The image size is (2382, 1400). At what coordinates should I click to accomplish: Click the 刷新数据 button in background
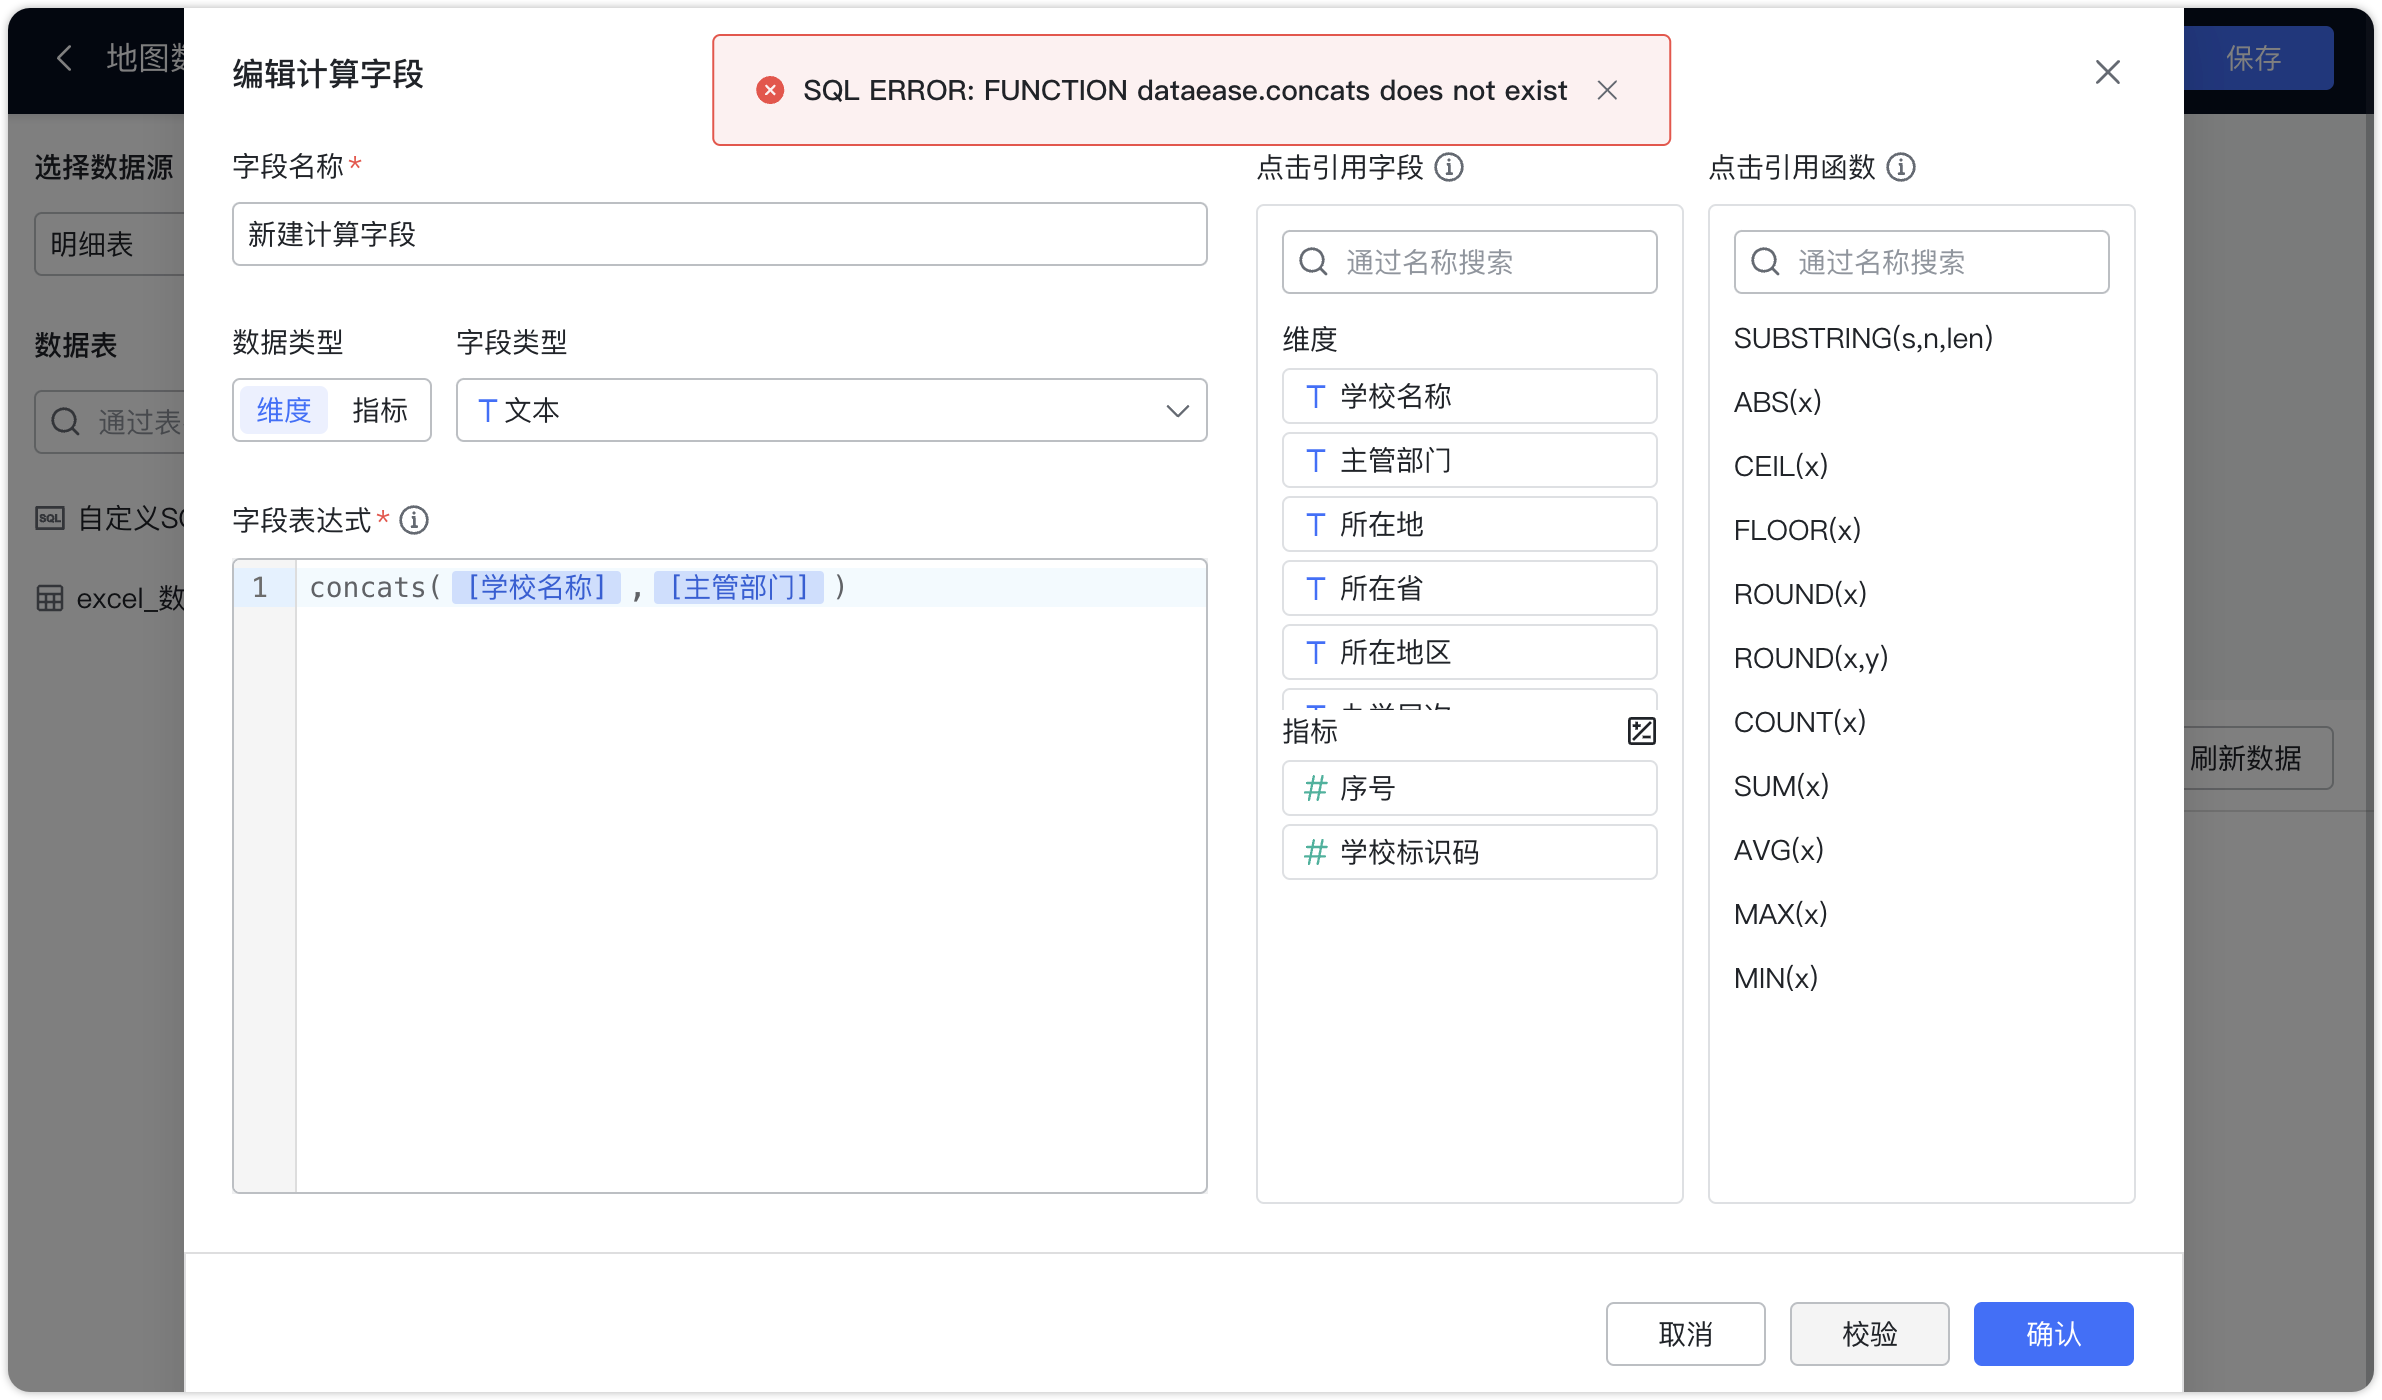point(2257,758)
